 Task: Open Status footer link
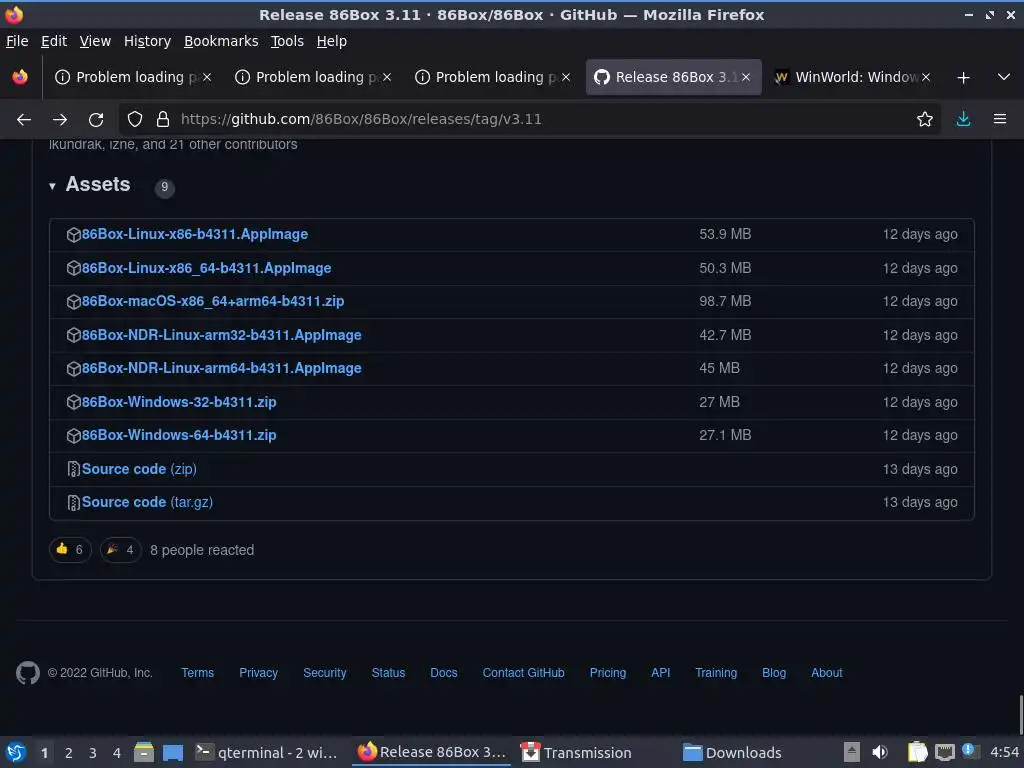[388, 673]
